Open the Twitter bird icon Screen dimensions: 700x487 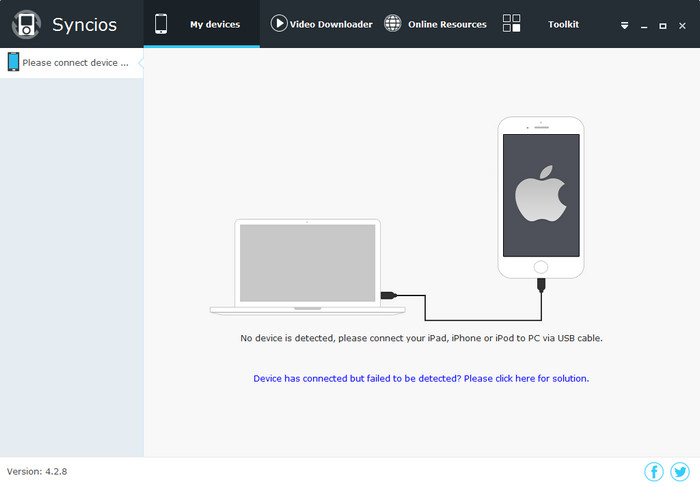pos(680,471)
